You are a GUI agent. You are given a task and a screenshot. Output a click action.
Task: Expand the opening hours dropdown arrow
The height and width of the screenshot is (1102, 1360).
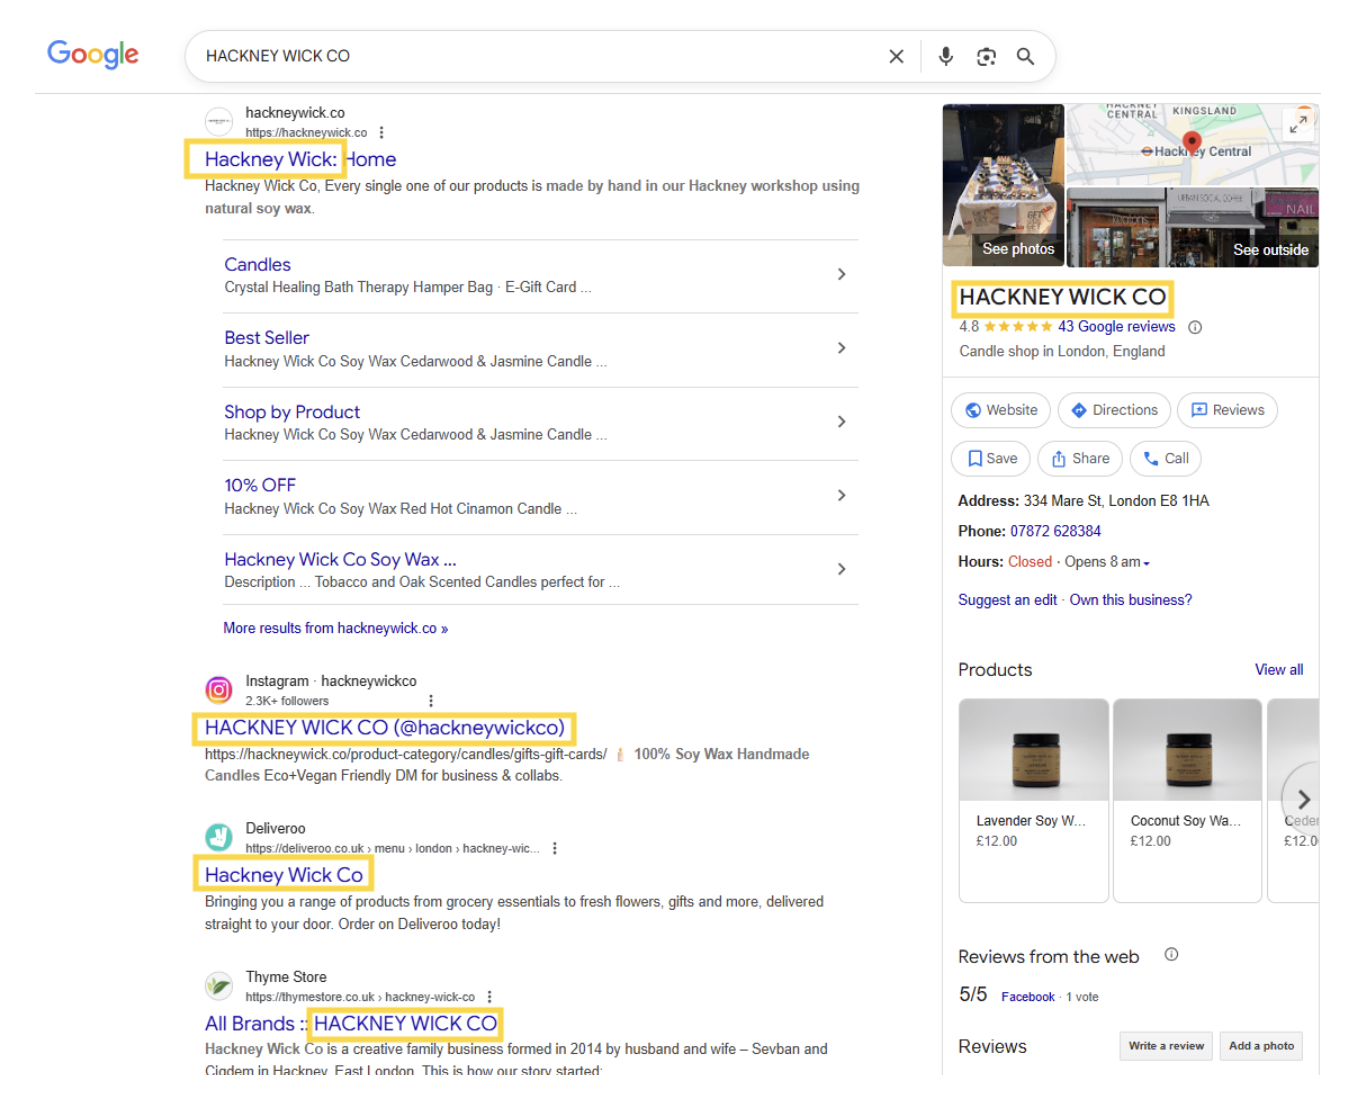(1147, 564)
